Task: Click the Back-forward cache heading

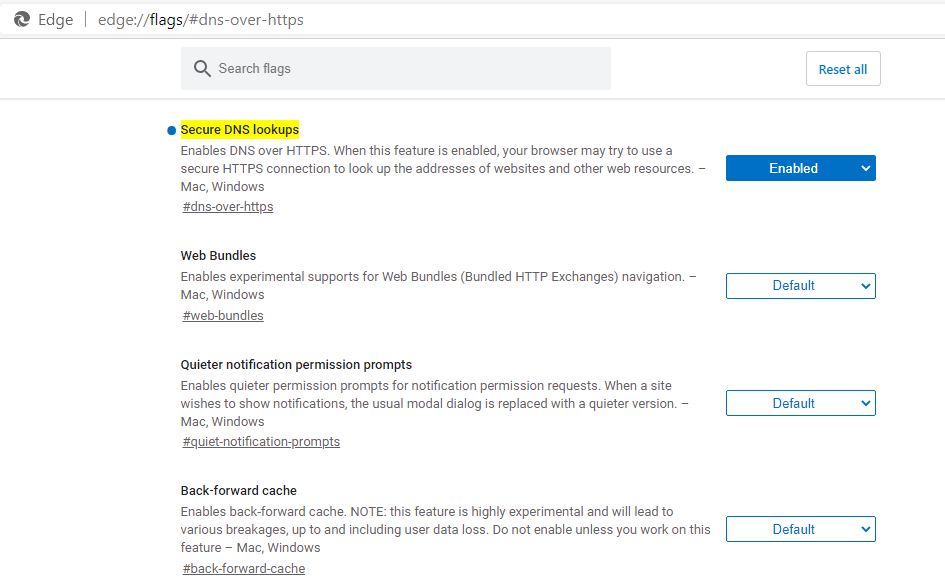Action: [x=238, y=491]
